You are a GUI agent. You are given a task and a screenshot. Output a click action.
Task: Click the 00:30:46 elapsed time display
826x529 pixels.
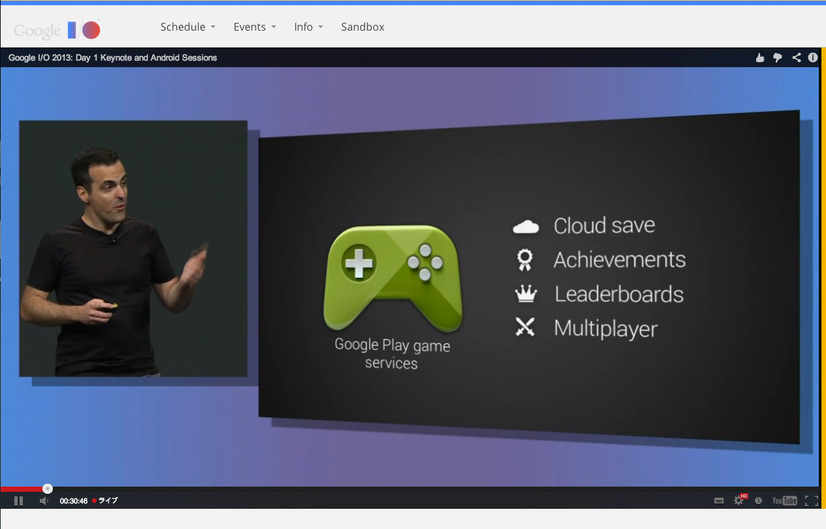click(x=73, y=501)
